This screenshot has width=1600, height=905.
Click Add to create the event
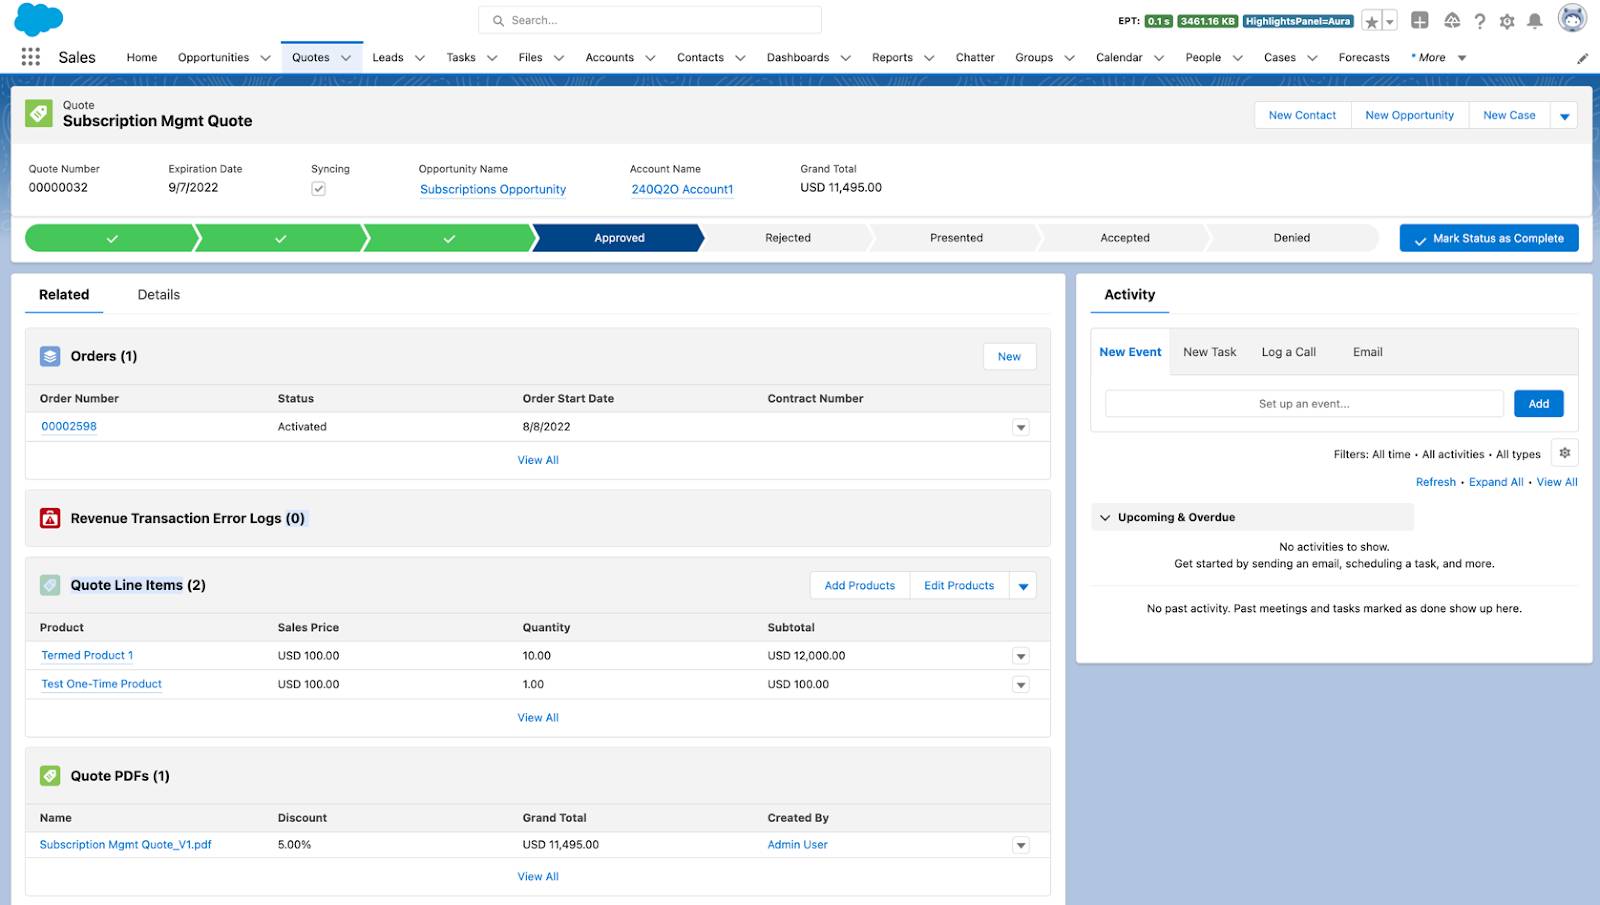[x=1539, y=404]
